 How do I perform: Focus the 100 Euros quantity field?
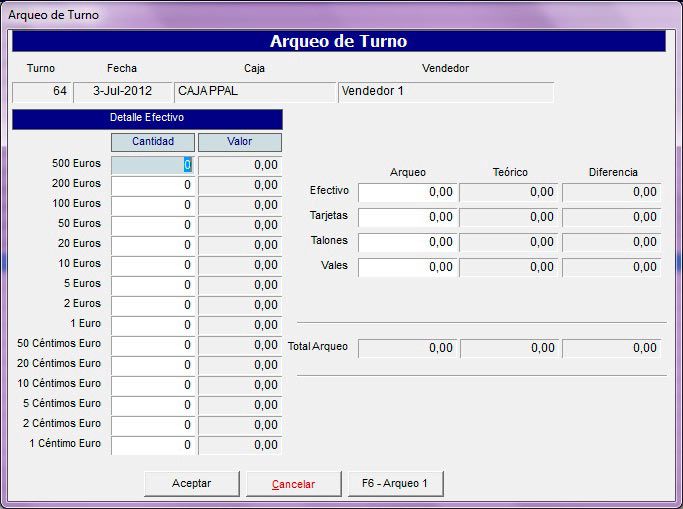[x=153, y=205]
